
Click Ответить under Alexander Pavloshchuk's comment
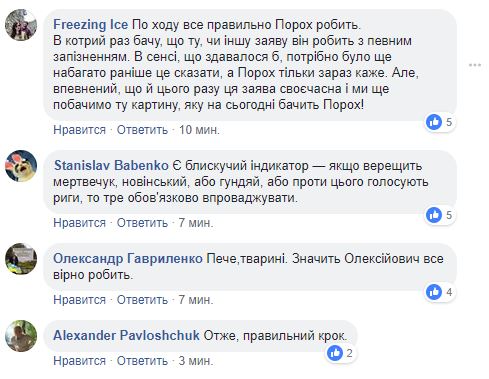142,361
